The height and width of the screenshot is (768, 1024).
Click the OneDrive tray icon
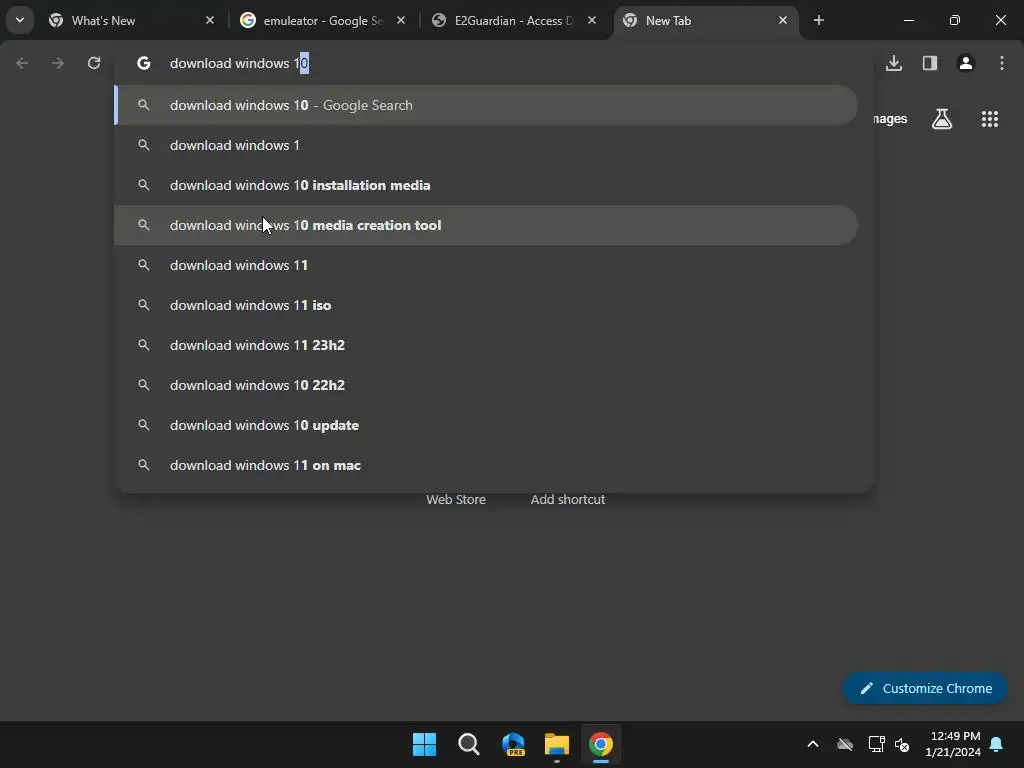pos(845,744)
